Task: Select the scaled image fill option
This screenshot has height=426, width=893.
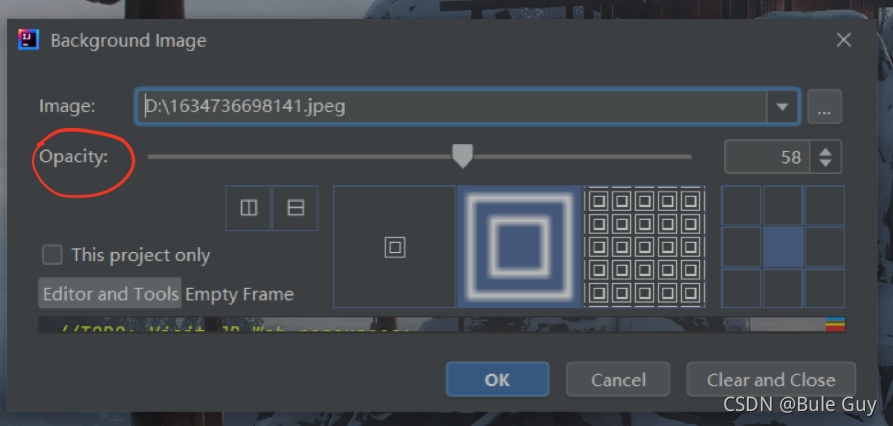Action: pyautogui.click(x=519, y=247)
